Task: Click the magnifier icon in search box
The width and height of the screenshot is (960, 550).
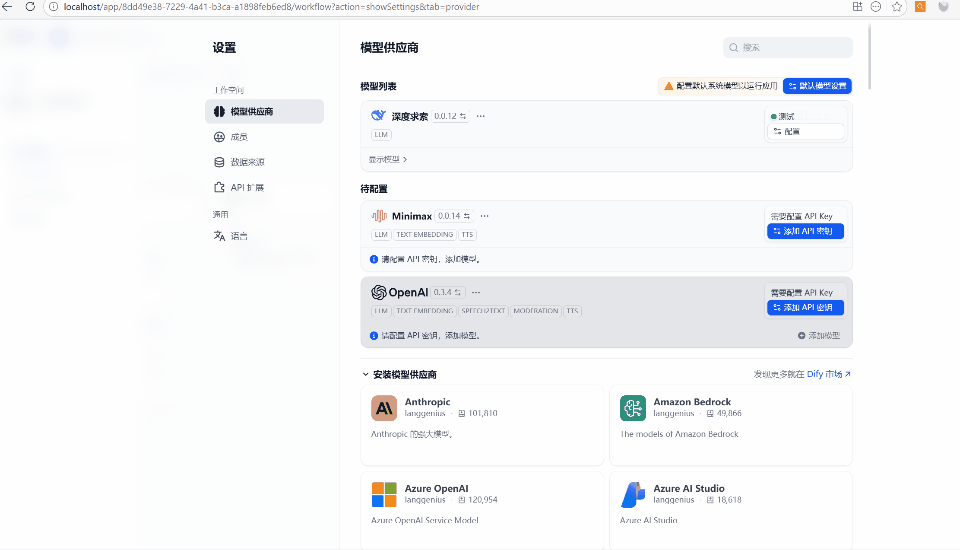Action: (733, 47)
